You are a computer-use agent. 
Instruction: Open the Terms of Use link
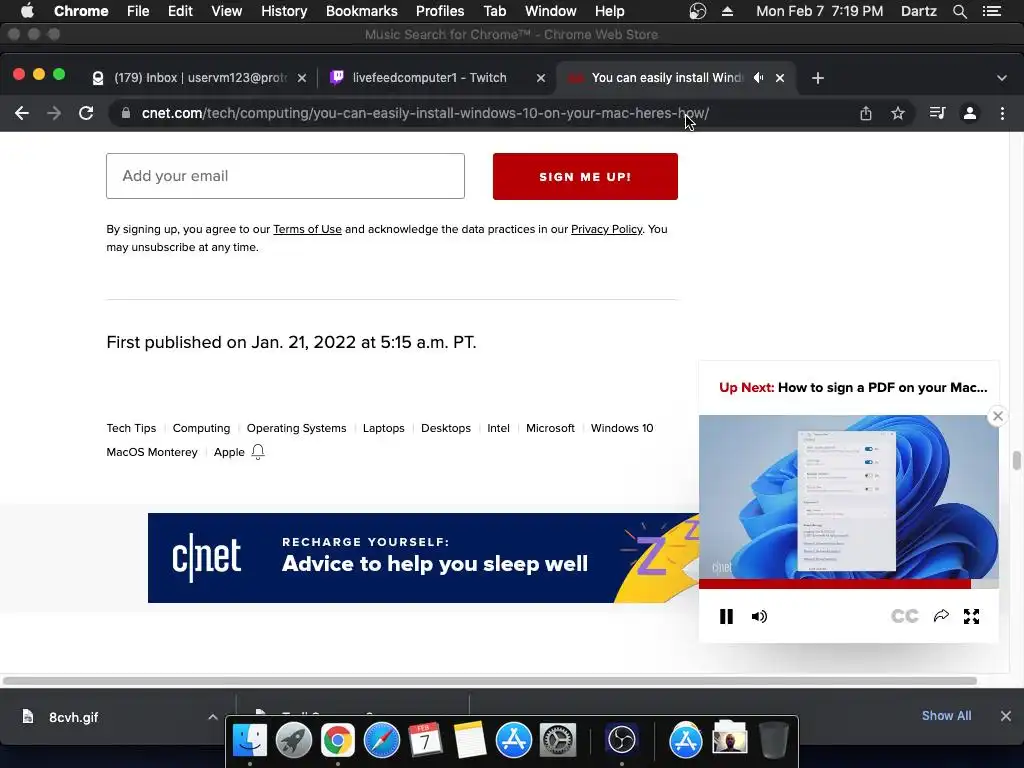(307, 229)
